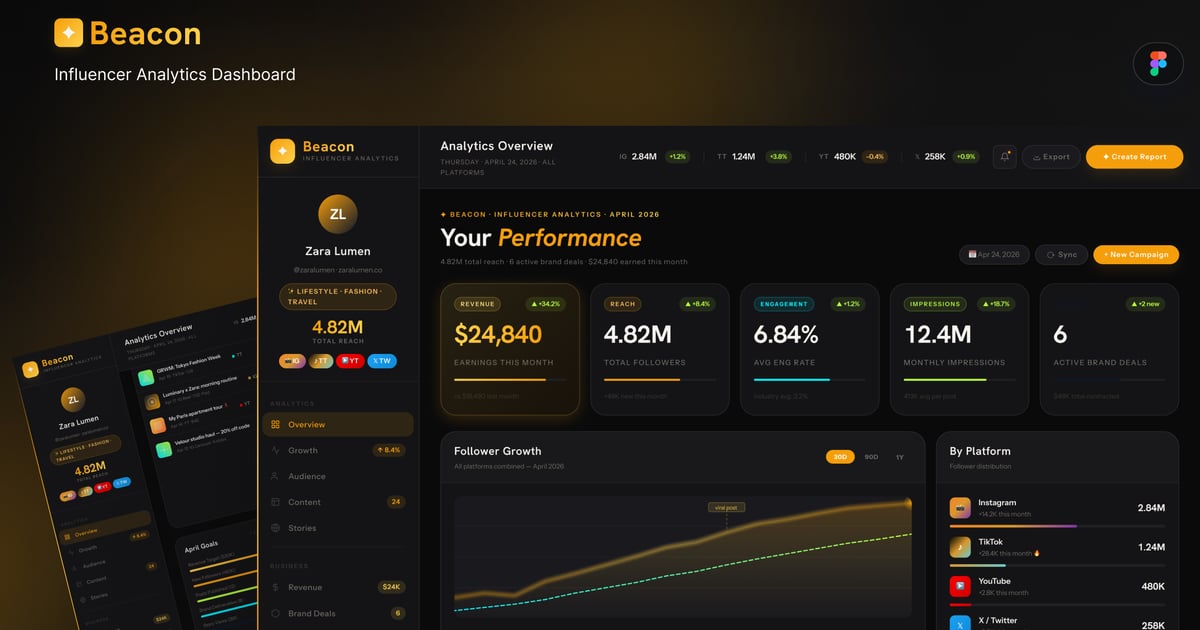Open Brand Deals in main sidebar
This screenshot has height=630, width=1200.
point(338,614)
